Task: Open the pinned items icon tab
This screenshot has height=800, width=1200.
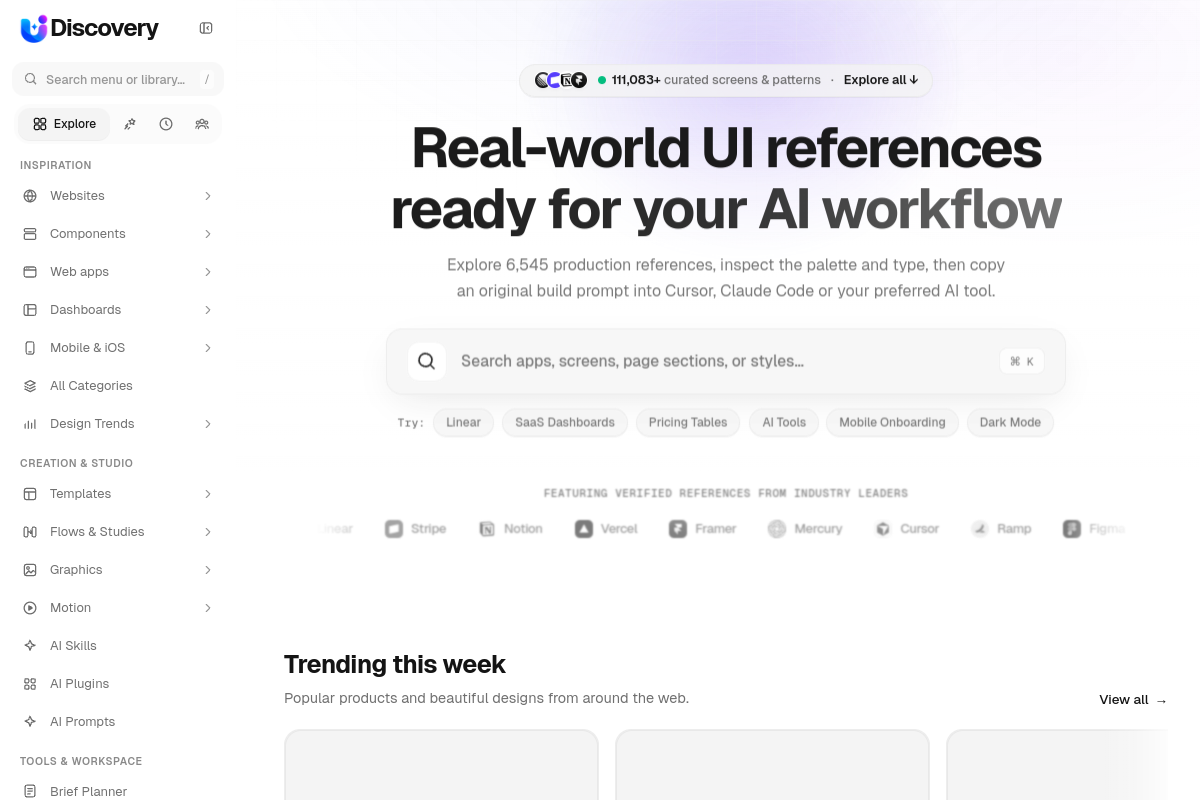Action: pyautogui.click(x=130, y=124)
